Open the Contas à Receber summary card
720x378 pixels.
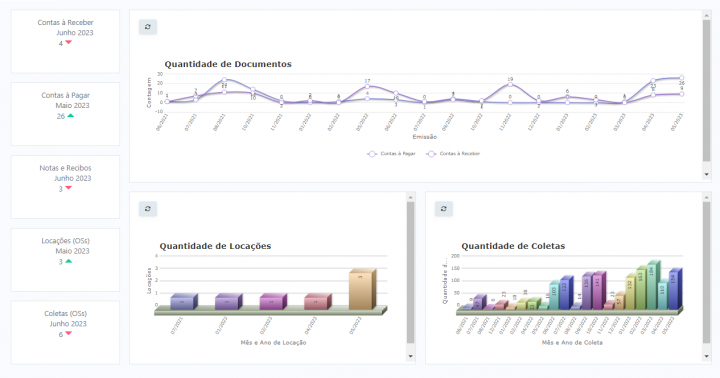click(65, 41)
